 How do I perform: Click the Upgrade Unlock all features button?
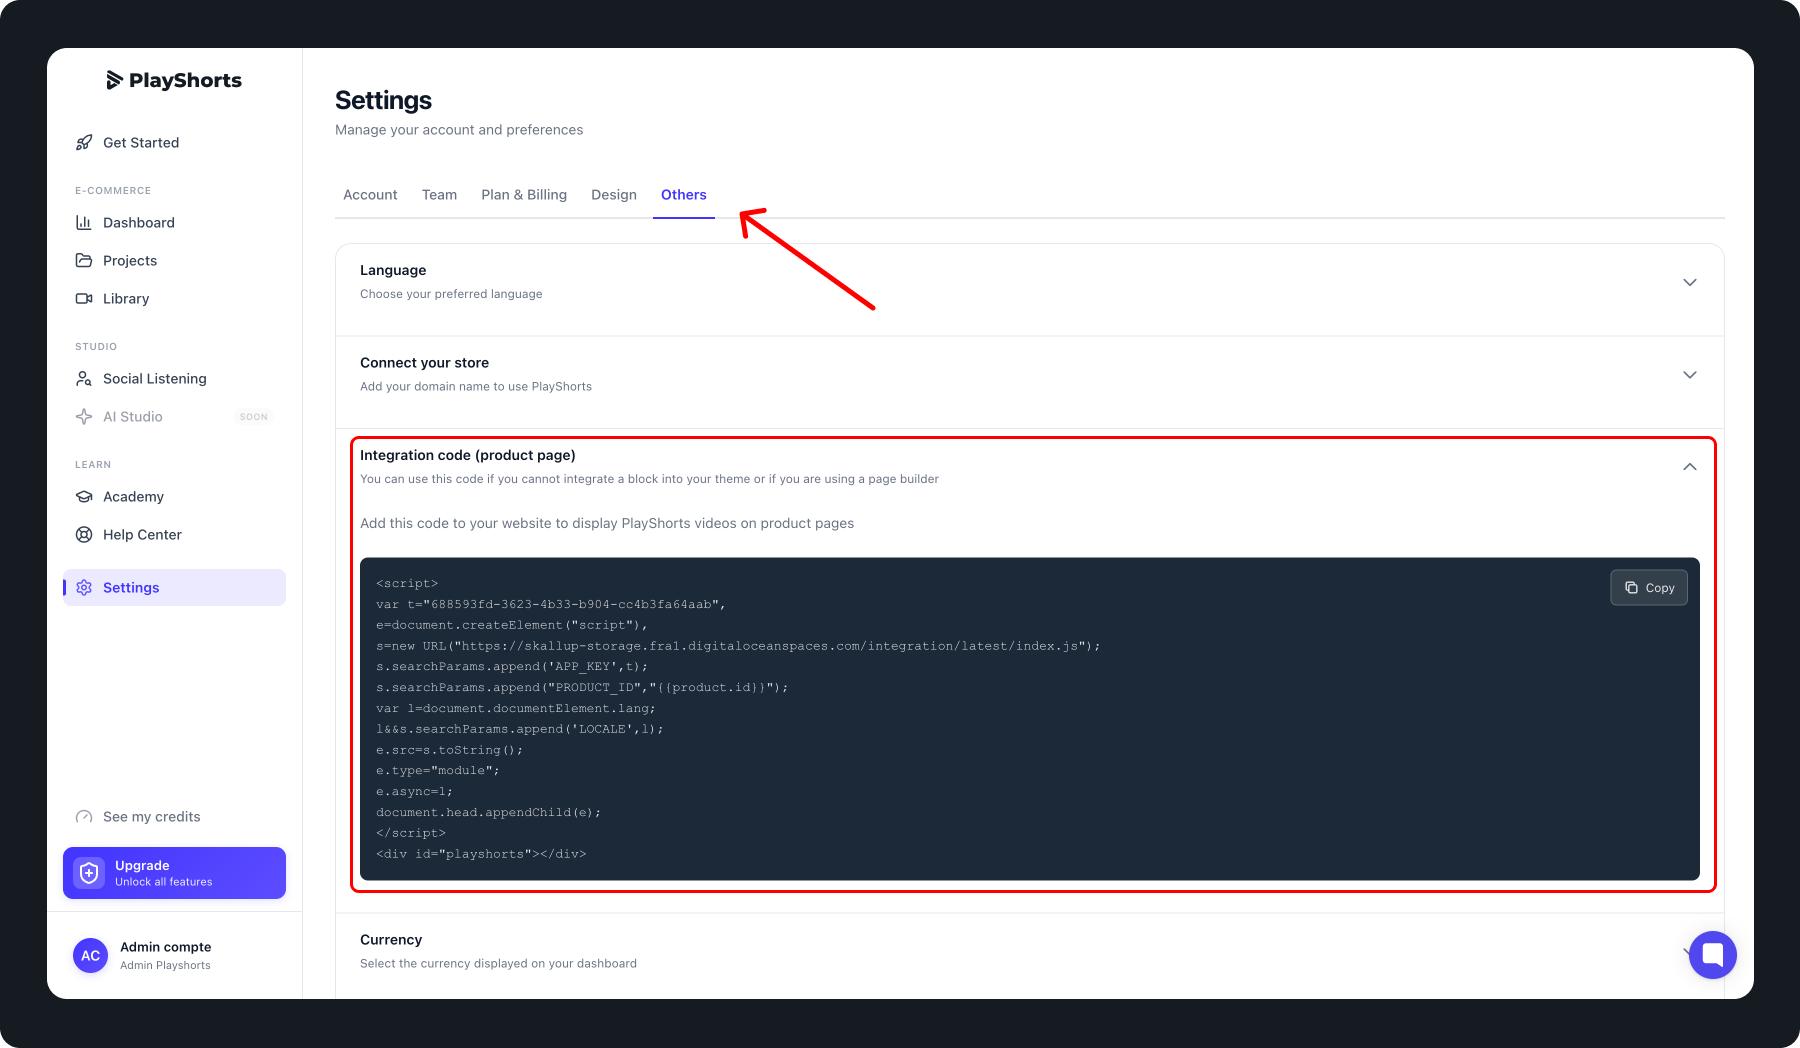175,873
